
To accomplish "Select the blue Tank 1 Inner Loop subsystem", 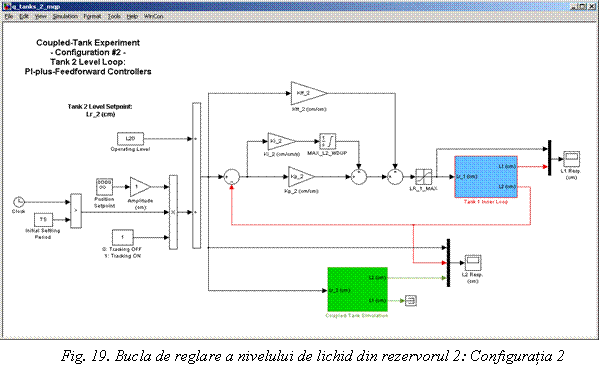I will 486,177.
